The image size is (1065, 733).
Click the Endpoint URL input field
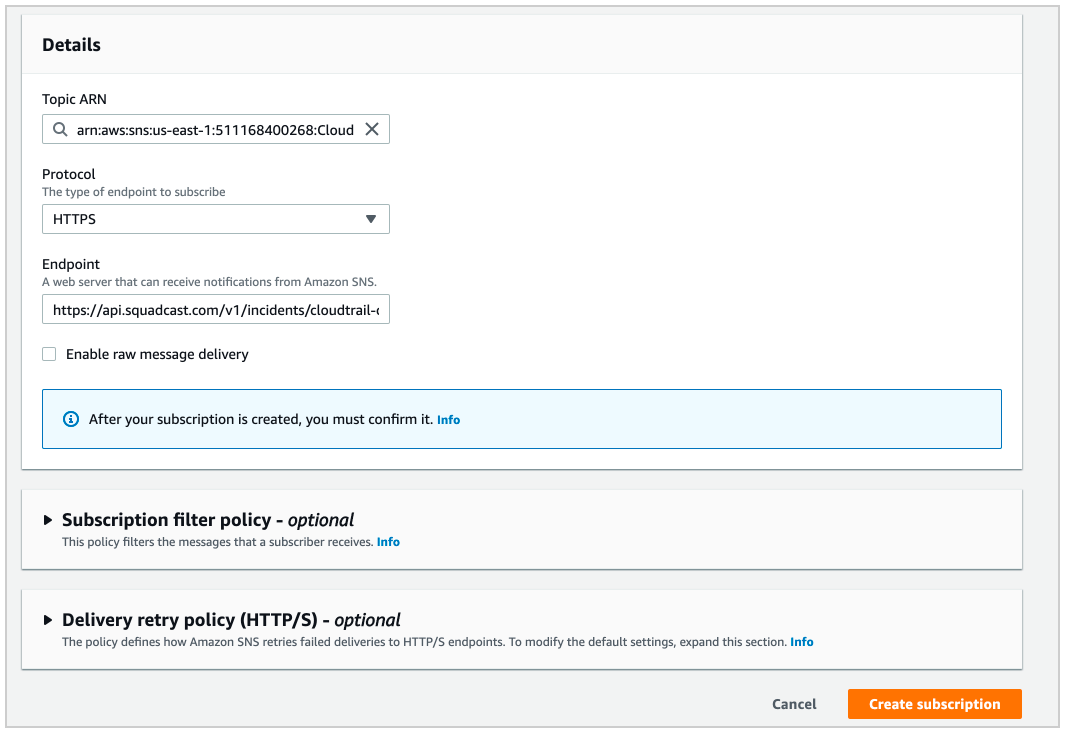point(216,310)
